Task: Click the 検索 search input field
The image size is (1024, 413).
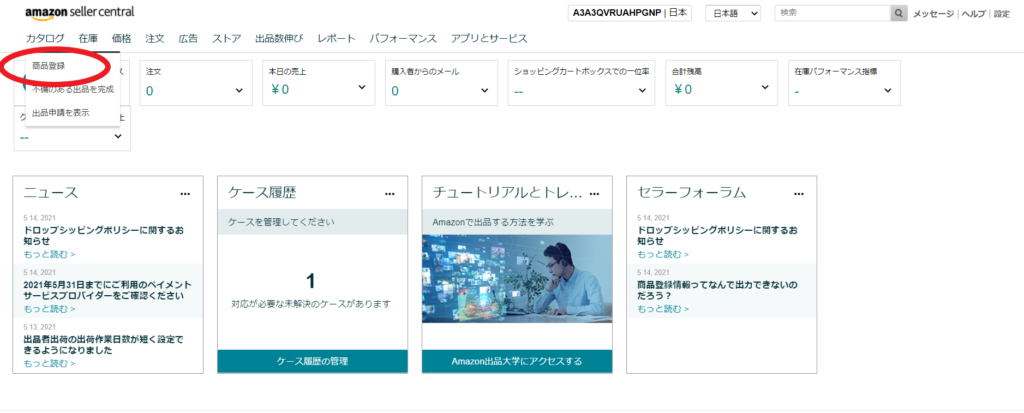Action: click(x=833, y=14)
